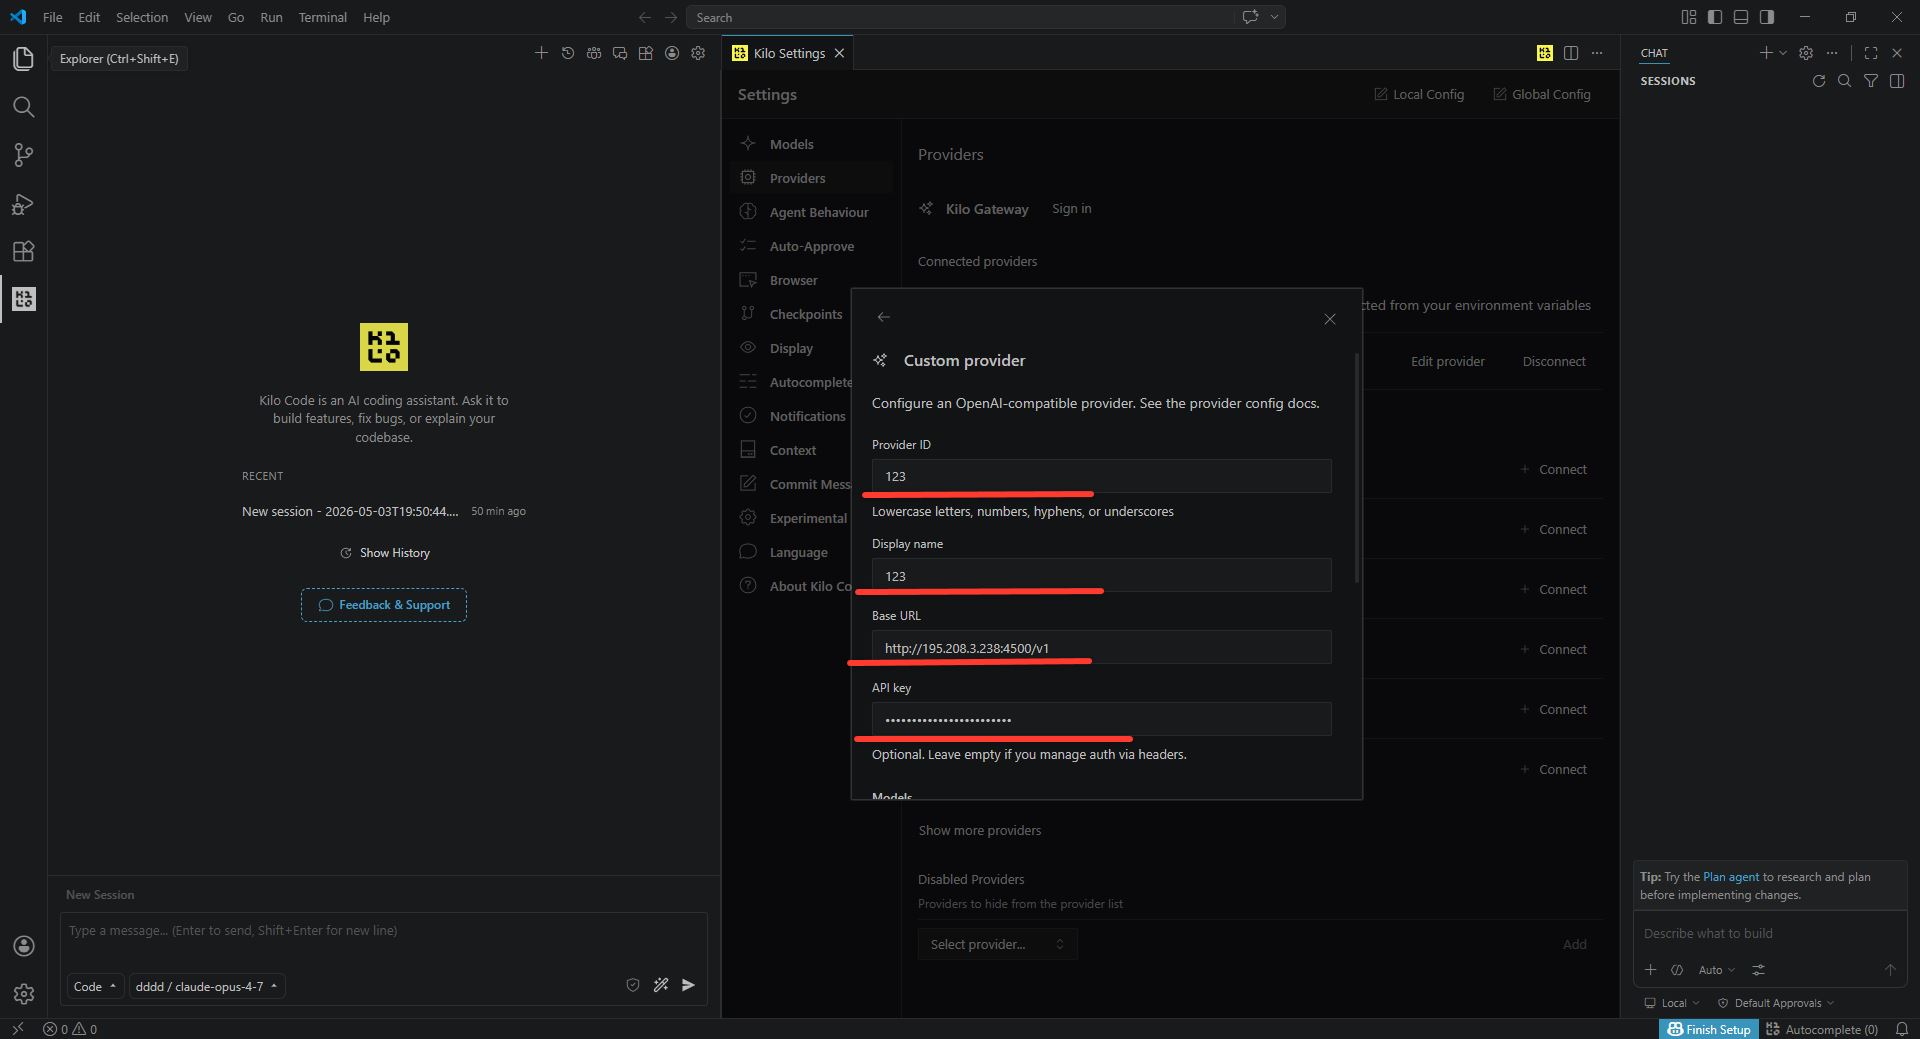Open the Plan agent link in the tip
Screen dimensions: 1920x1039
point(1731,877)
